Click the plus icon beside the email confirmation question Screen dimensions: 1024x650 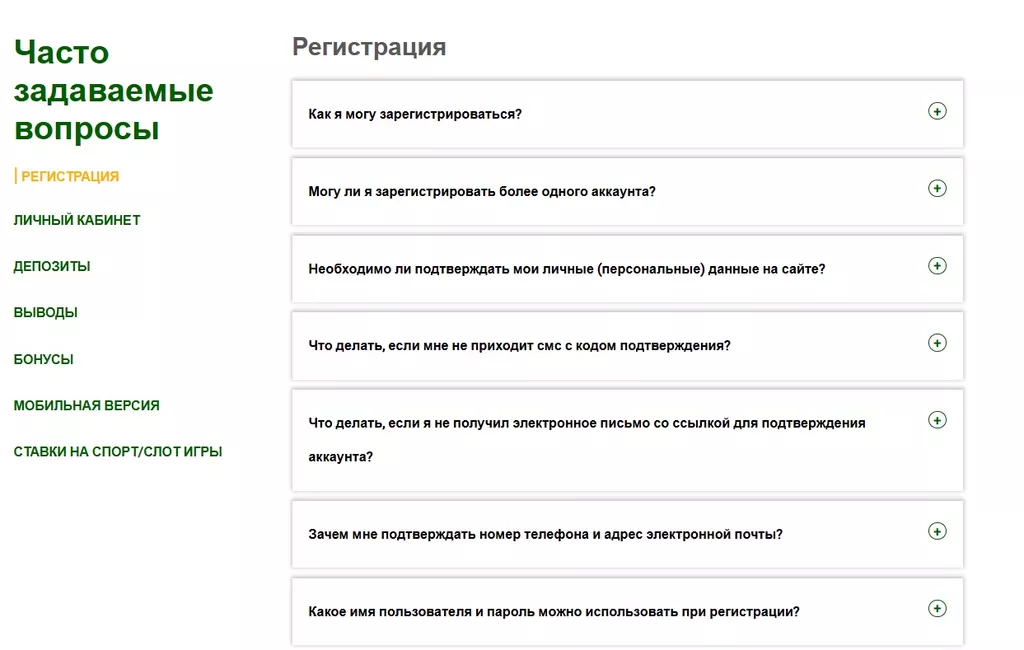click(x=937, y=420)
